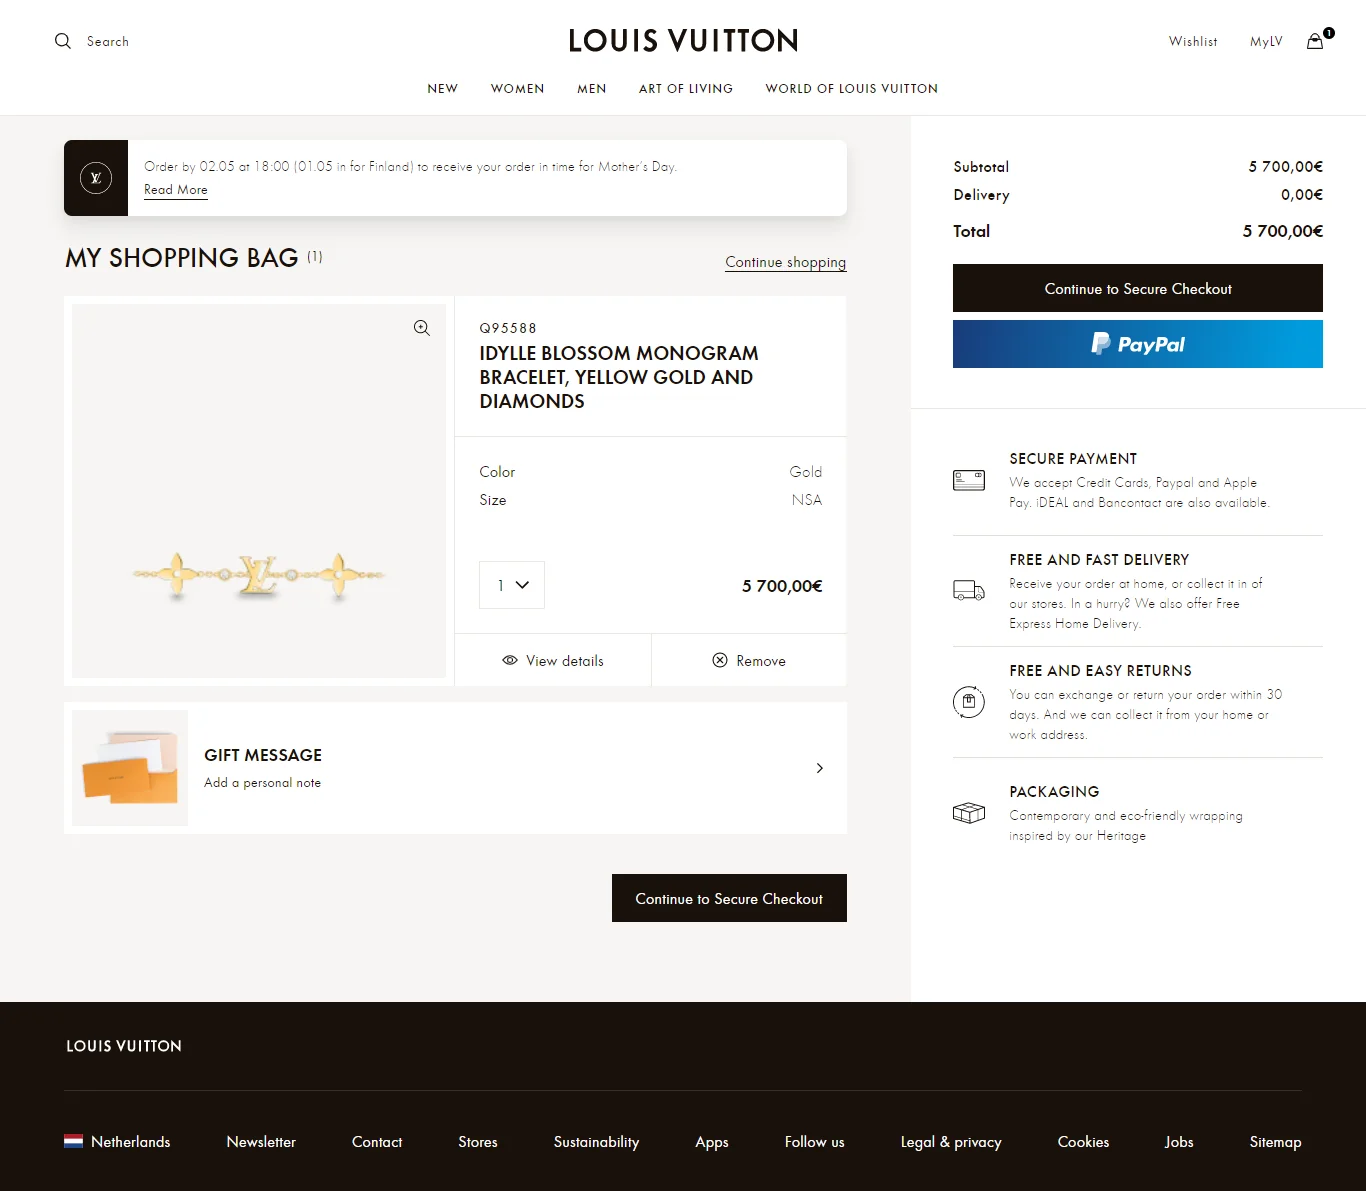The image size is (1366, 1191).
Task: Click Continue shopping link
Action: pos(786,262)
